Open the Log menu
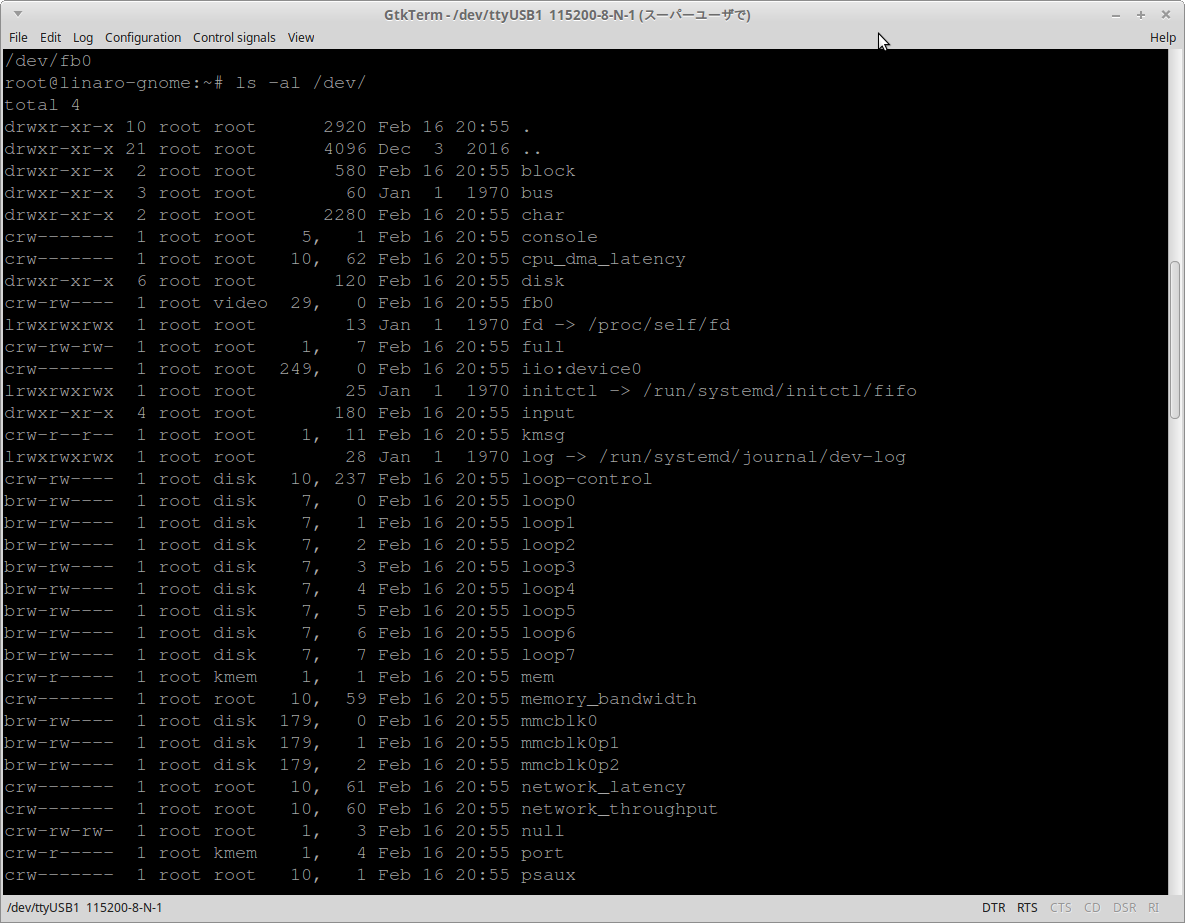 [82, 37]
